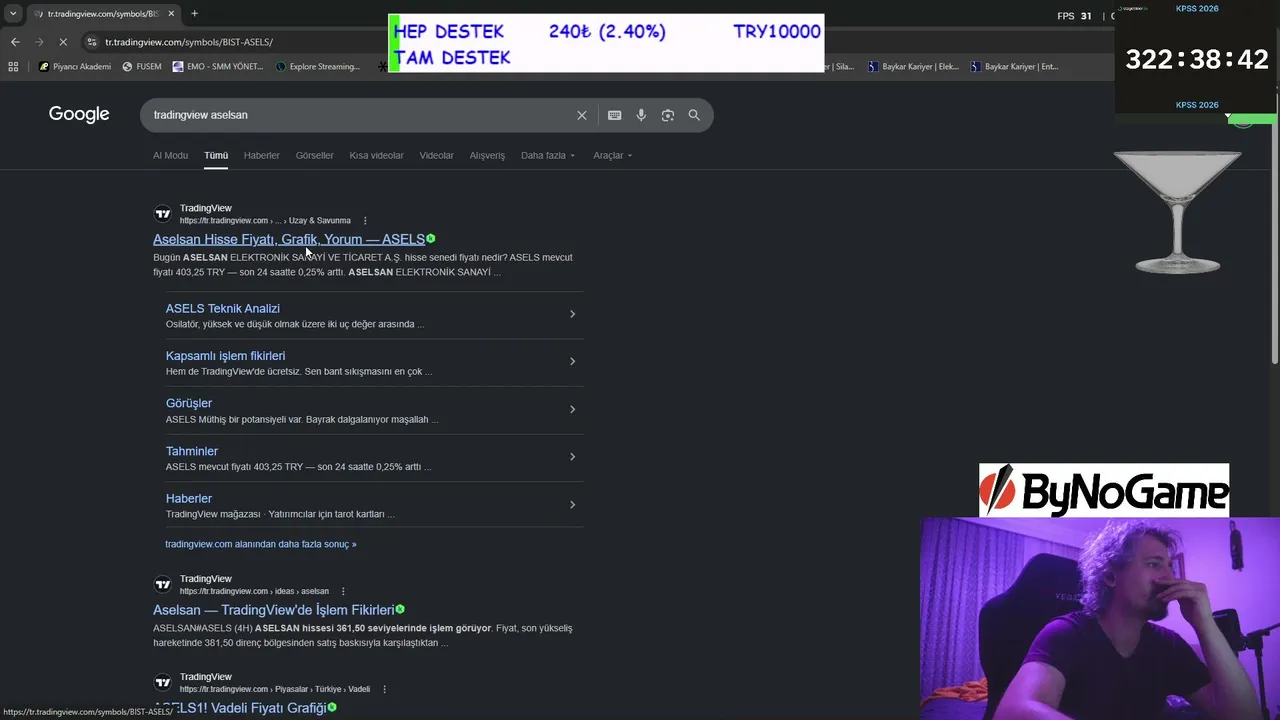This screenshot has width=1280, height=720.
Task: Switch to the Görseller results tab
Action: coord(314,155)
